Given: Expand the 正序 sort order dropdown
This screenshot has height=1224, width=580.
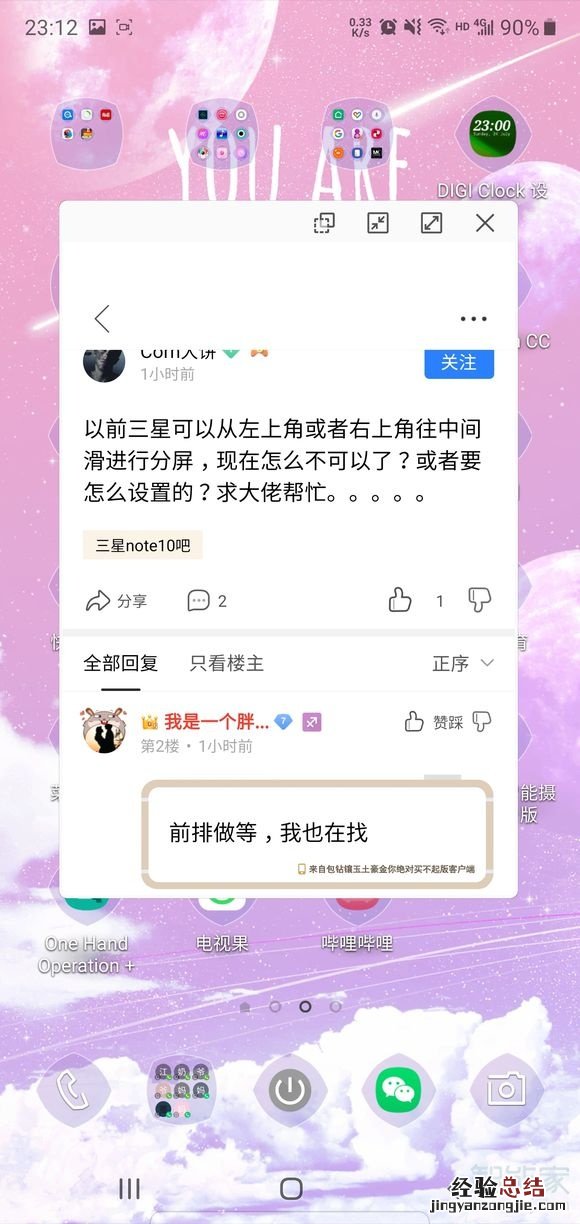Looking at the screenshot, I should click(463, 663).
